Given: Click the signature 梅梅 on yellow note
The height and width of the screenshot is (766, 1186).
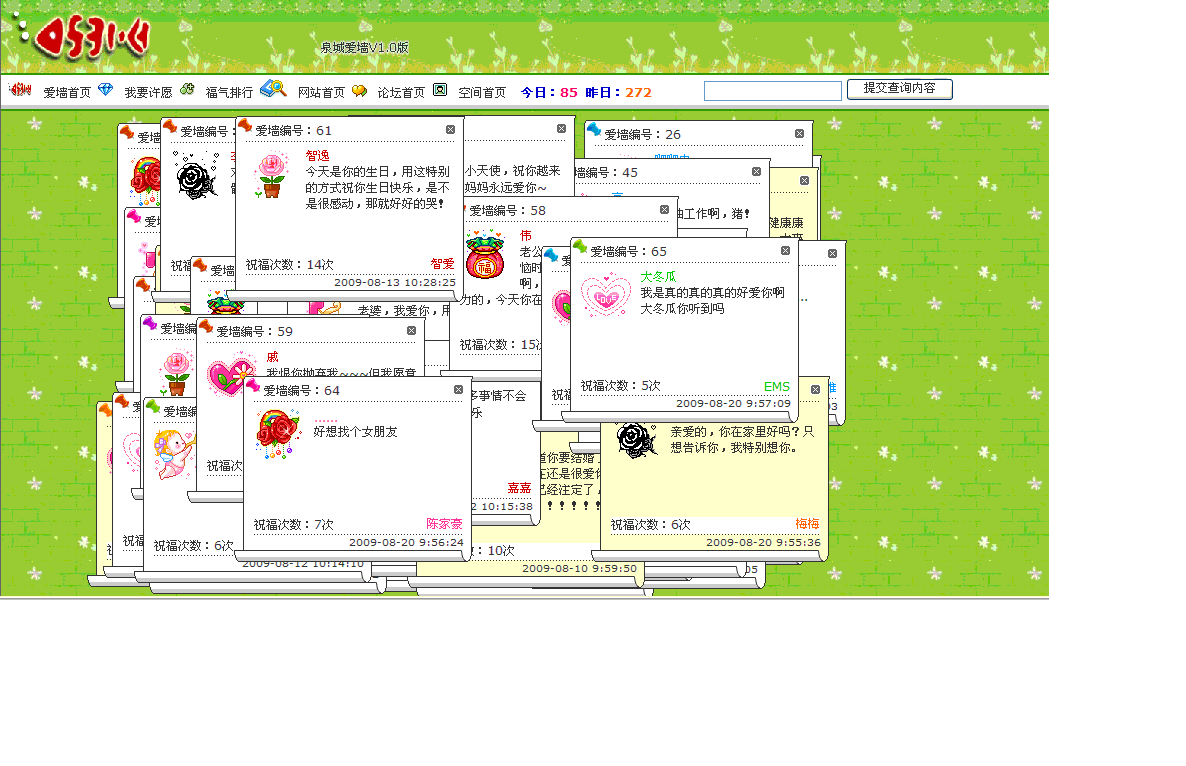Looking at the screenshot, I should 807,523.
